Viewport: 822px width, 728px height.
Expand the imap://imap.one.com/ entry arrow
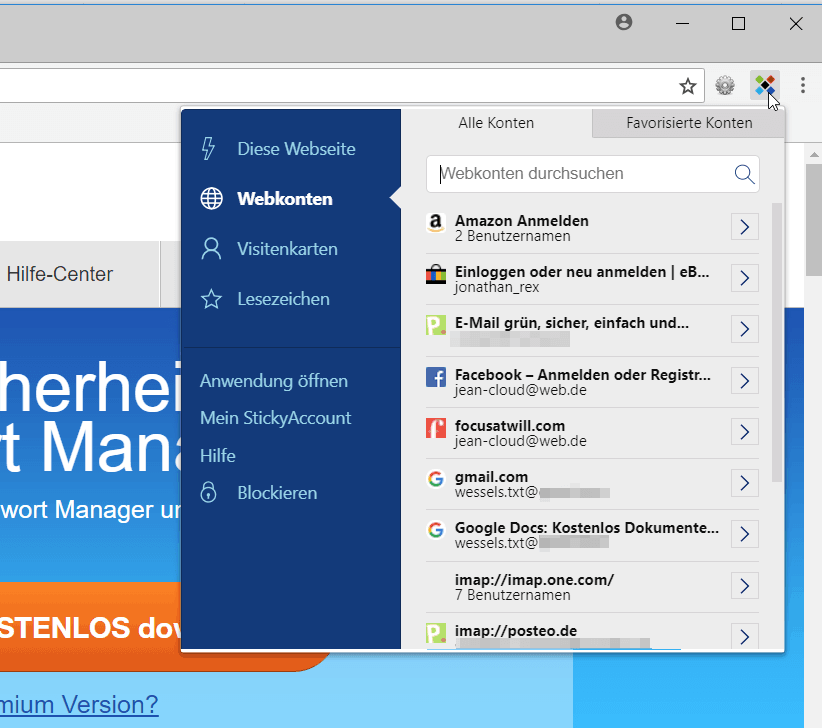pyautogui.click(x=745, y=586)
